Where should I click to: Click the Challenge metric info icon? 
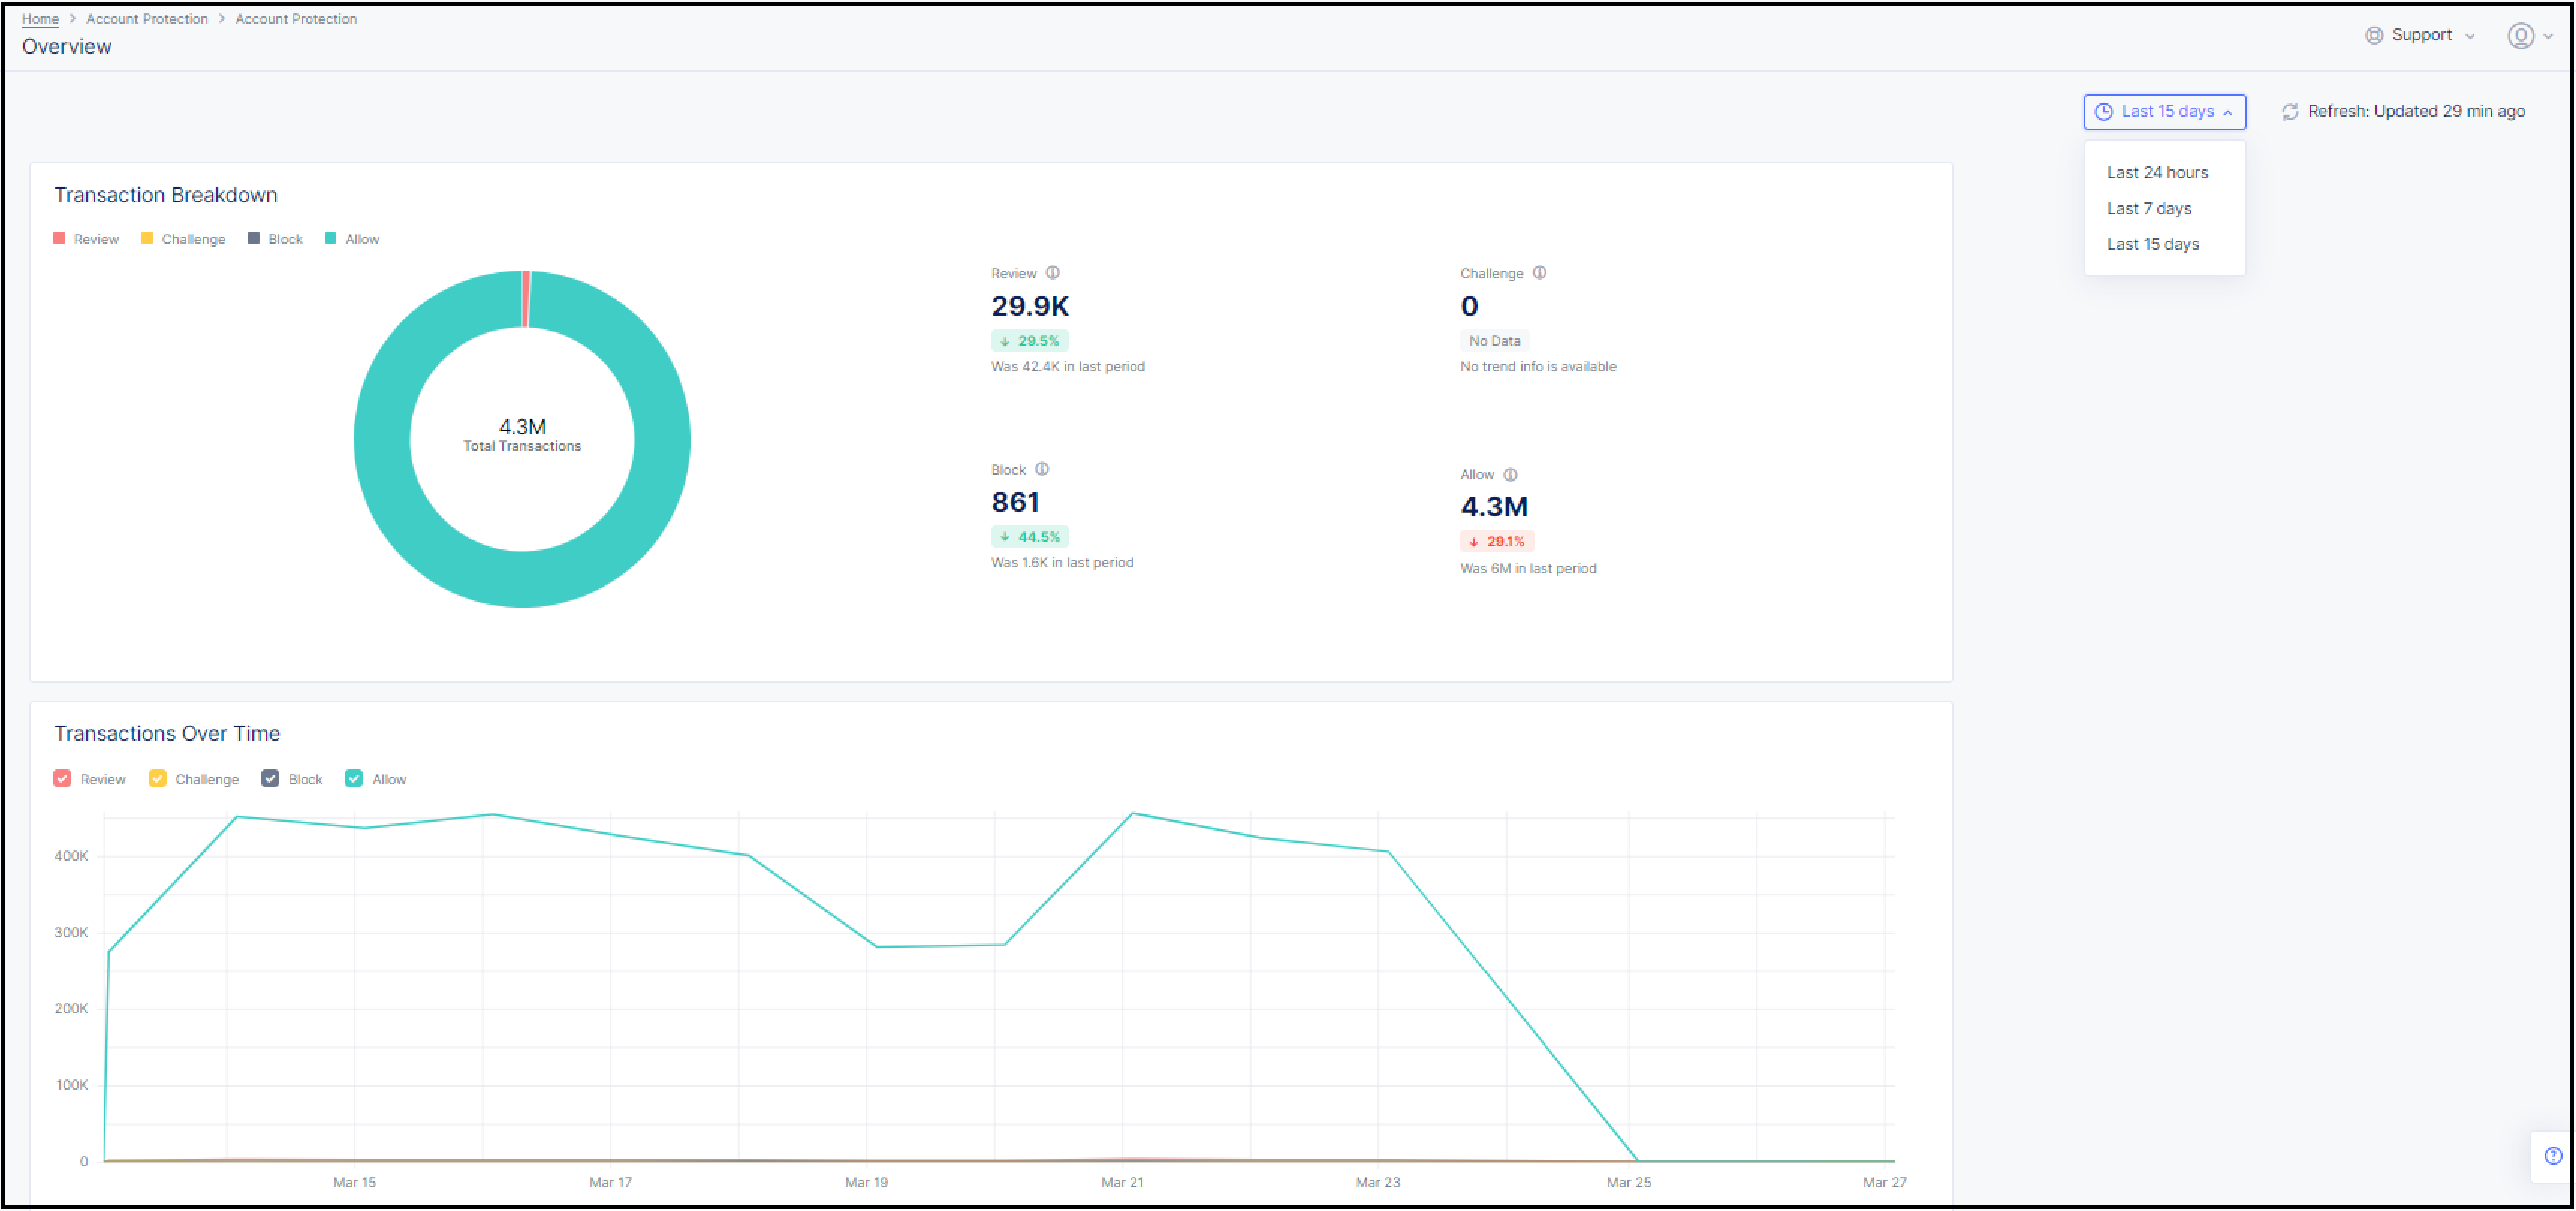1540,272
